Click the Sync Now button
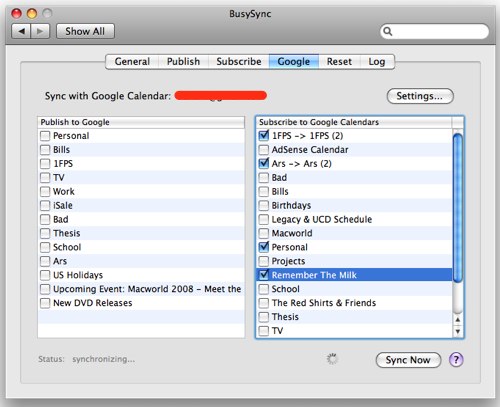Screen dimensions: 500x407 tap(408, 360)
